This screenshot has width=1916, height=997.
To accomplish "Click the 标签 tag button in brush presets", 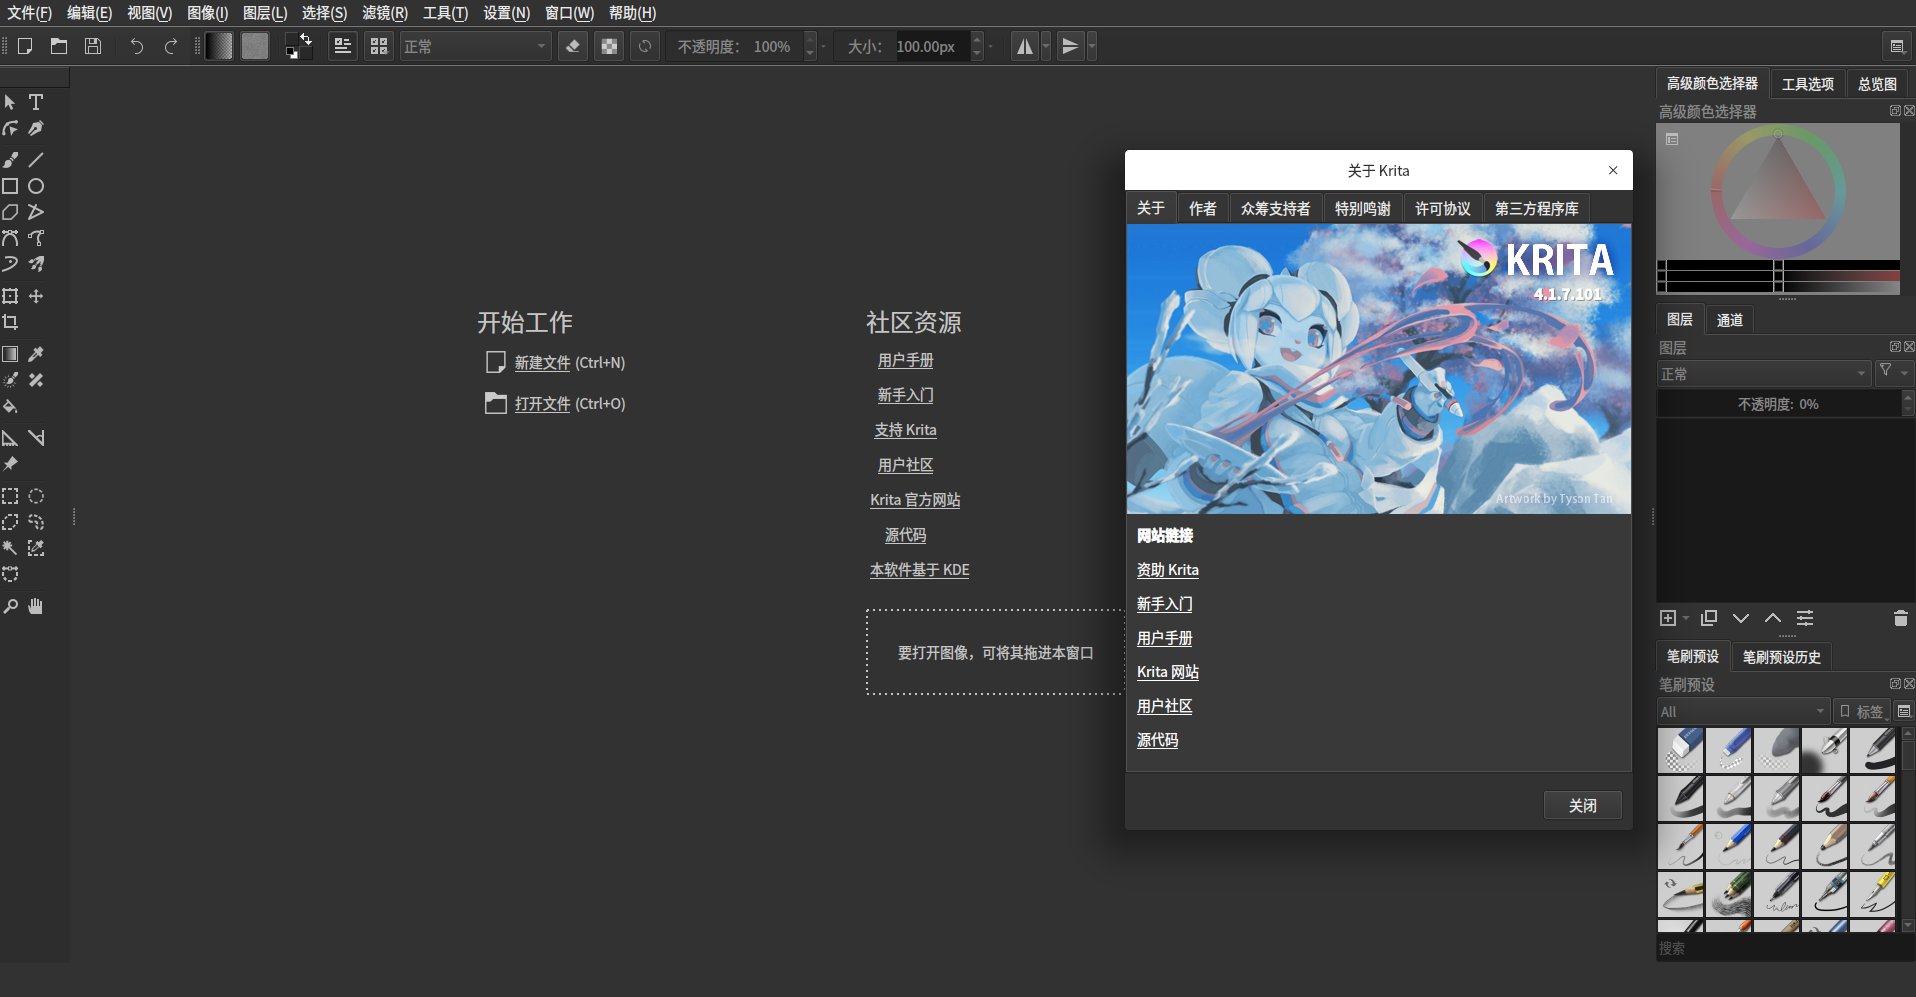I will pyautogui.click(x=1862, y=711).
